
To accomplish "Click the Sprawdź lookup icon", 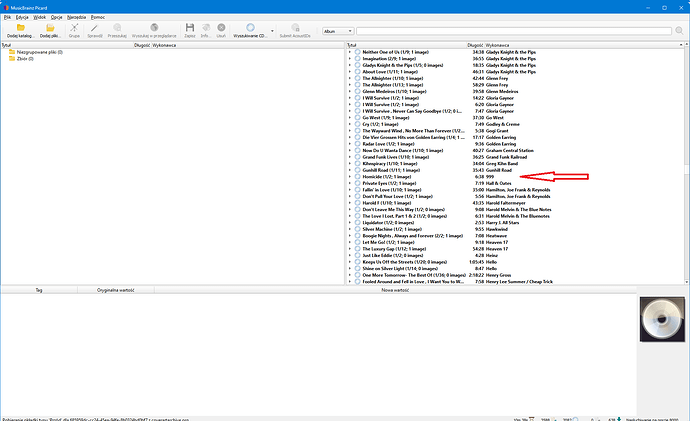I will pos(95,28).
